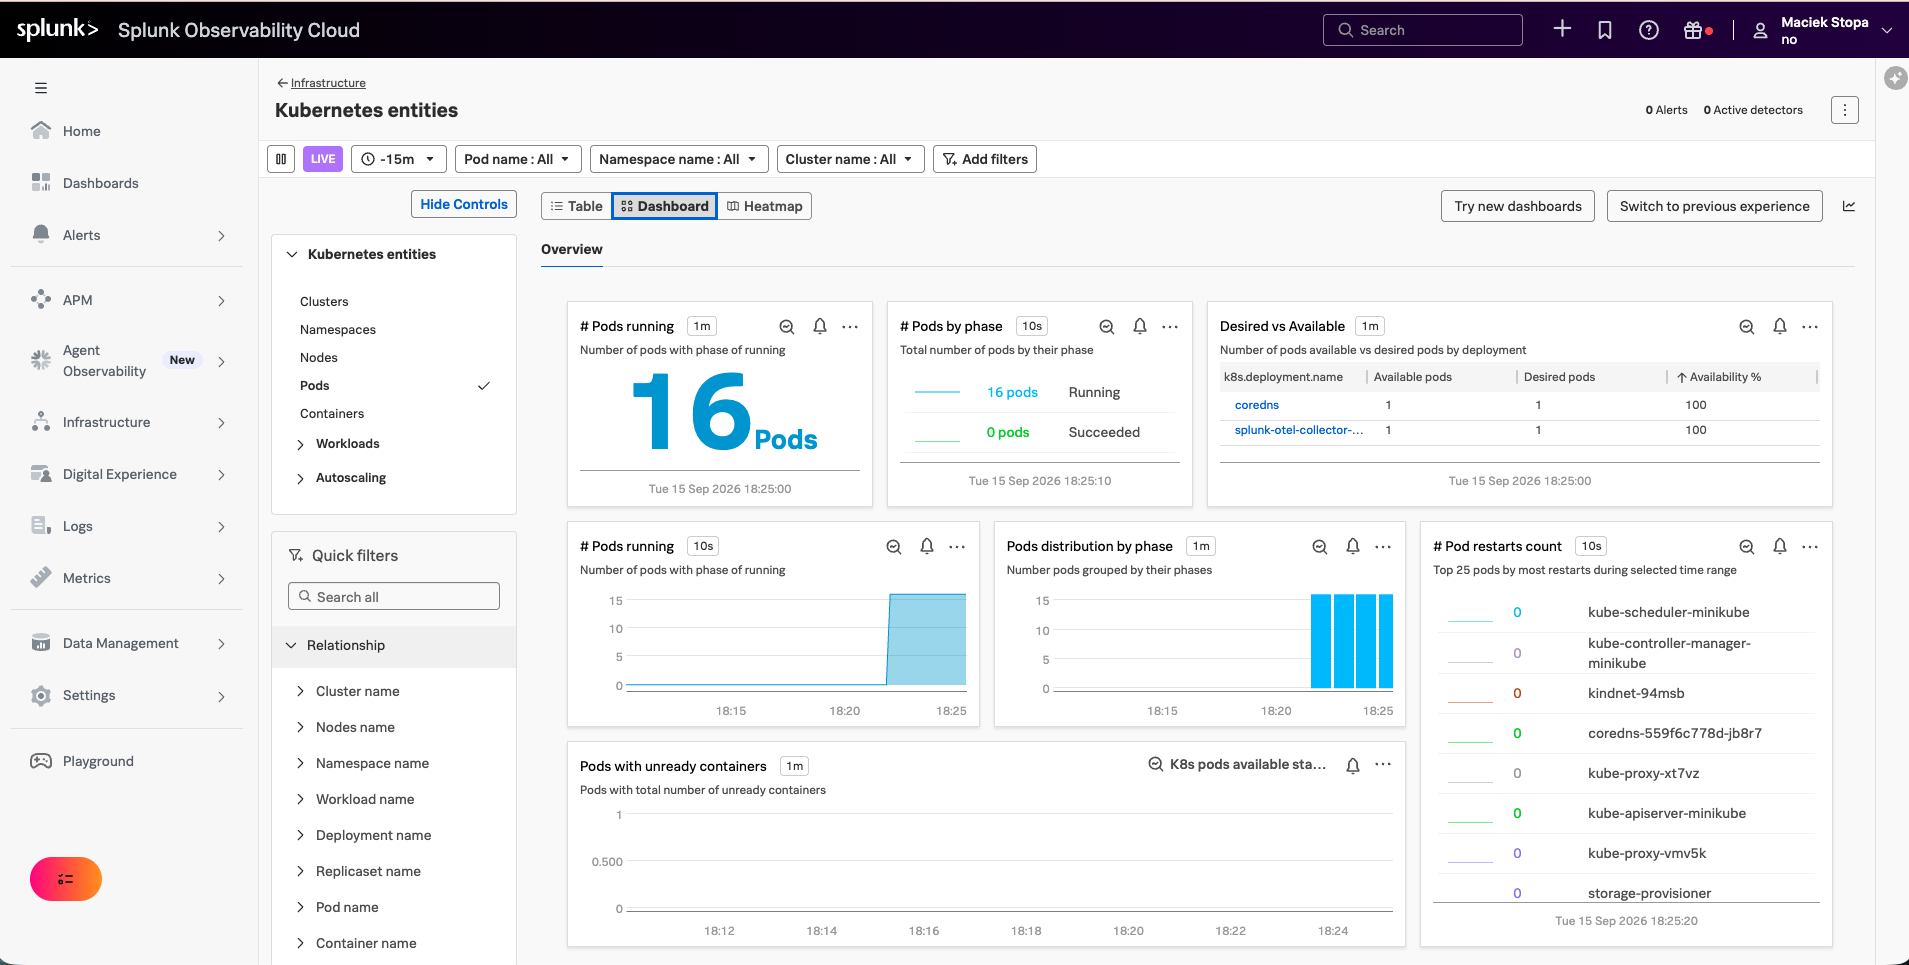
Task: Switch to Heatmap view
Action: coord(764,206)
